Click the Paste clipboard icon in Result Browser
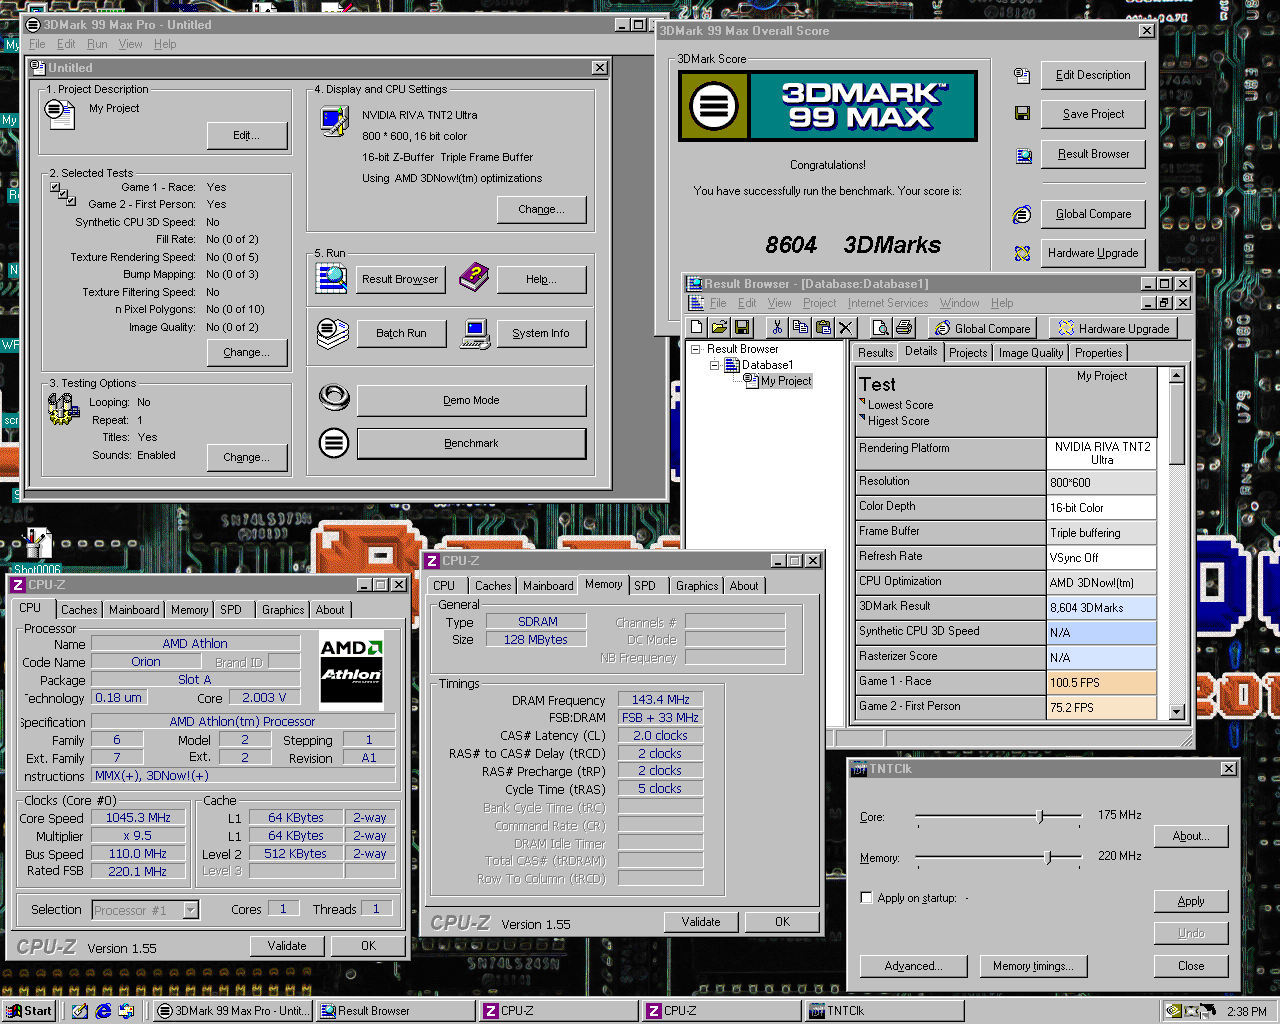 pos(823,327)
